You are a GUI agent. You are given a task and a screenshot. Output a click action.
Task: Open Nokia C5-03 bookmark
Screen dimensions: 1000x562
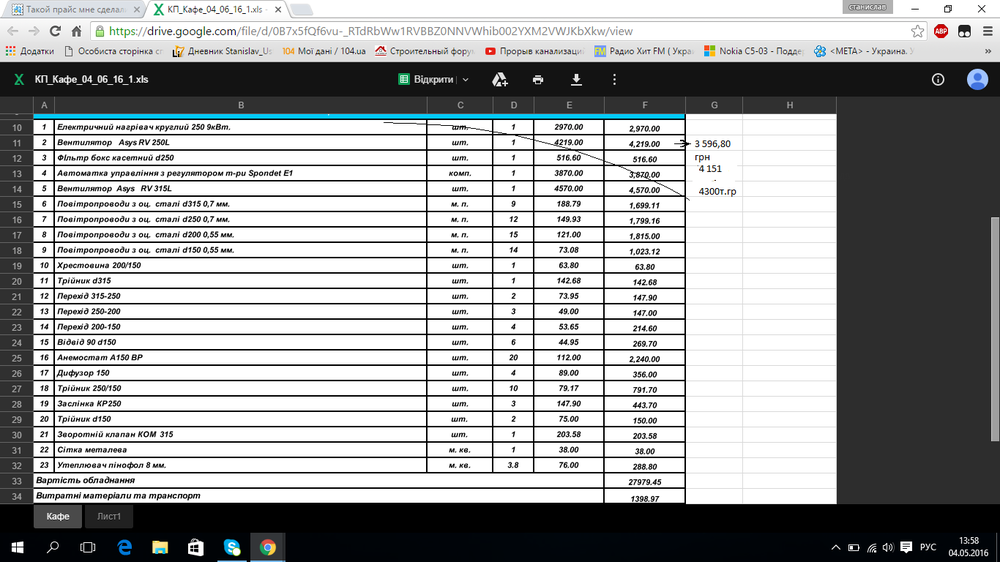tap(754, 51)
